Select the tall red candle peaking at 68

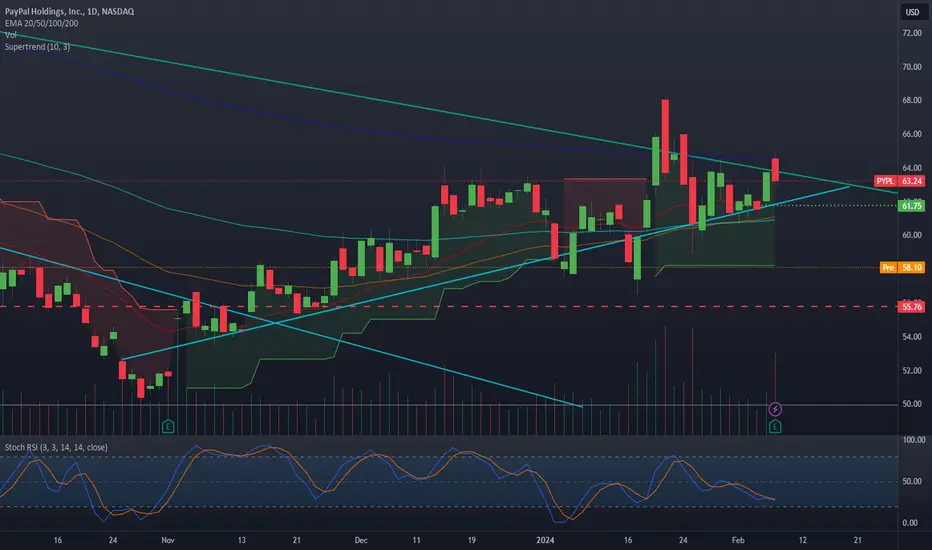click(x=665, y=136)
